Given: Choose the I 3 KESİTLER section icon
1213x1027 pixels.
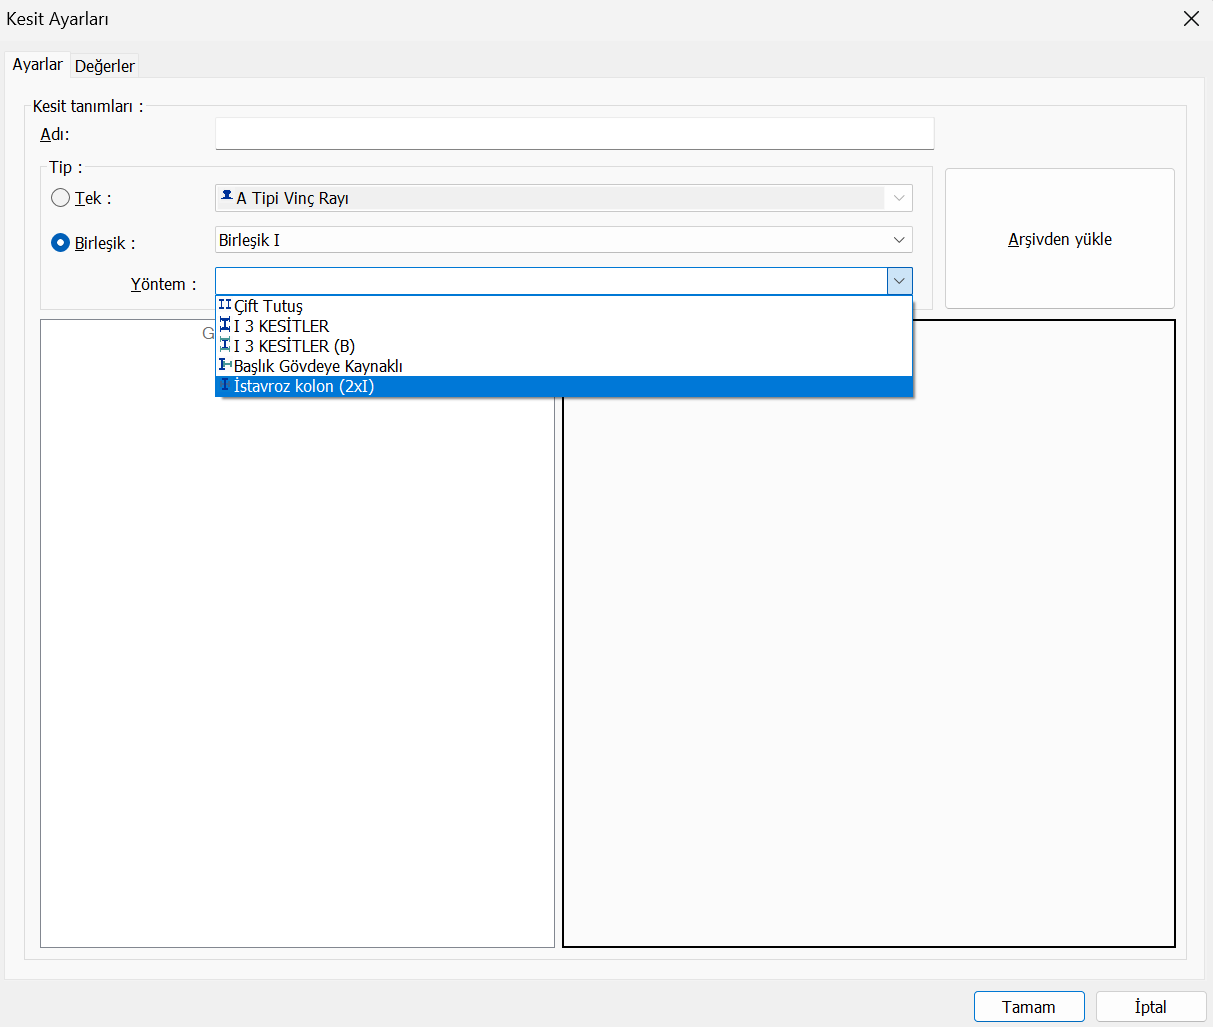Looking at the screenshot, I should (x=225, y=325).
